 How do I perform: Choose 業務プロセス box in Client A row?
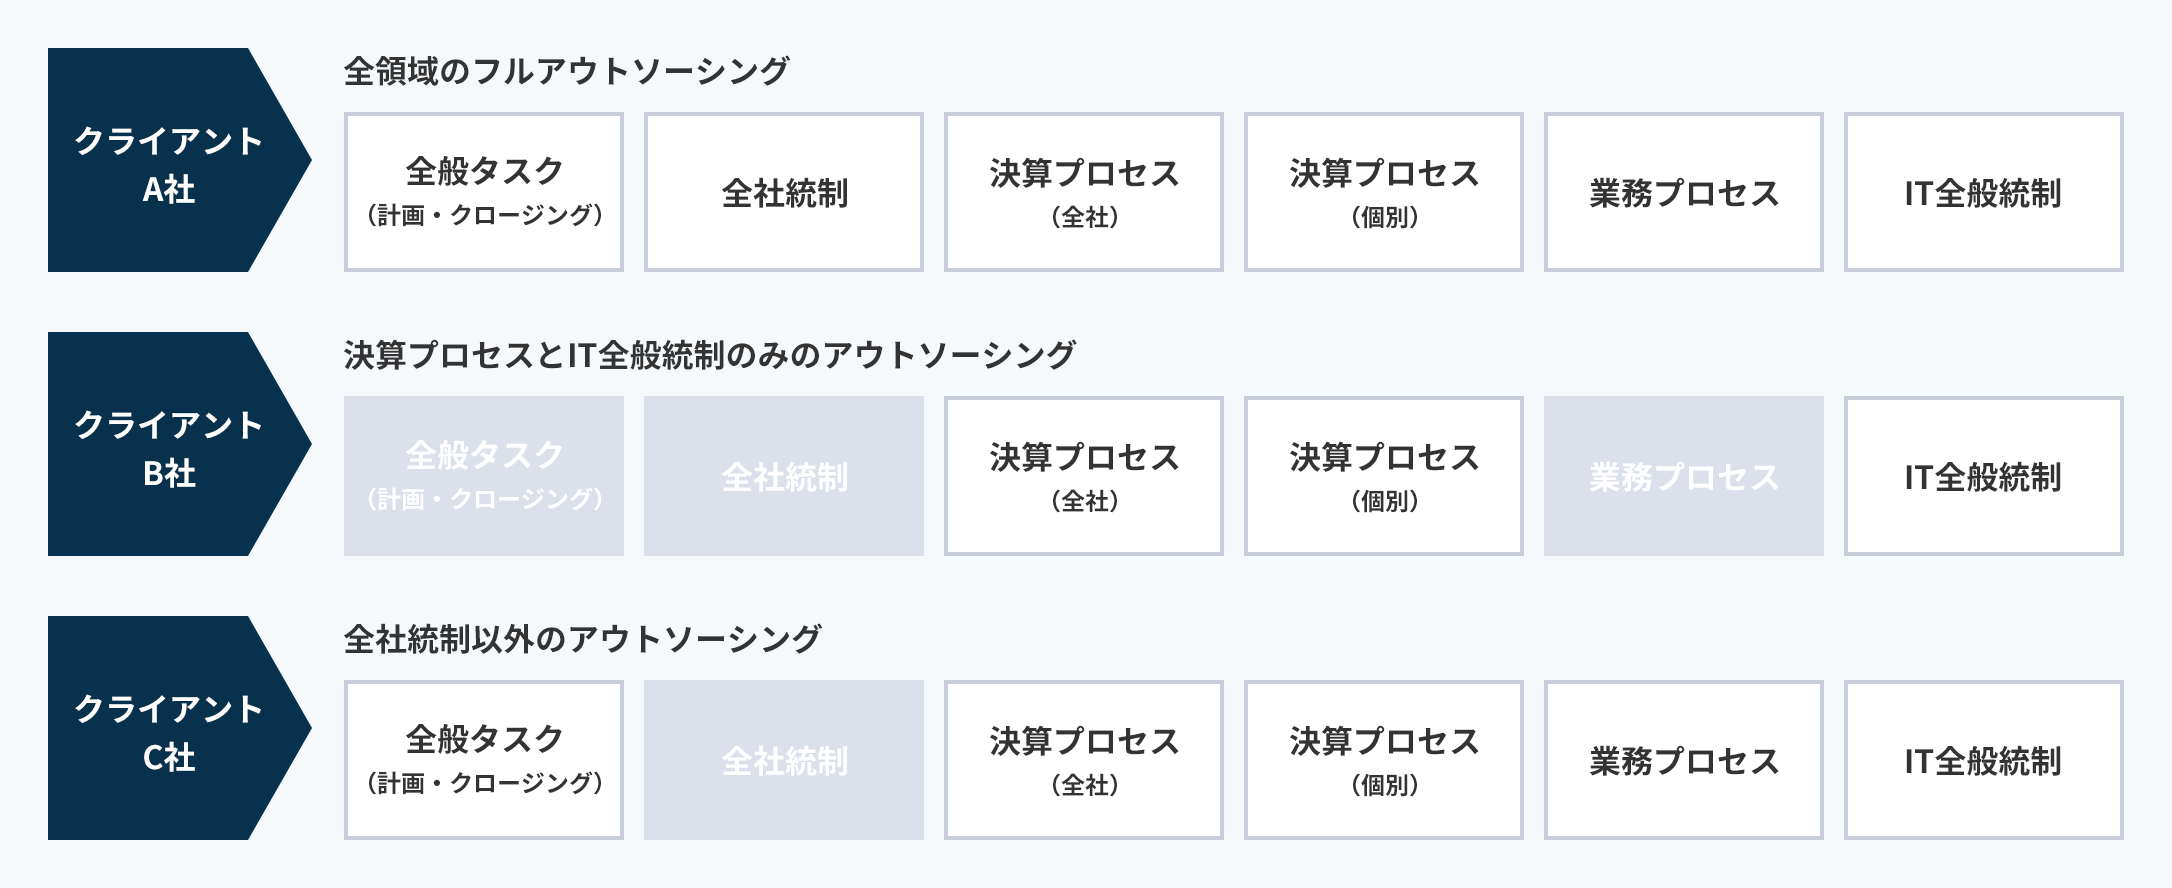click(1684, 192)
